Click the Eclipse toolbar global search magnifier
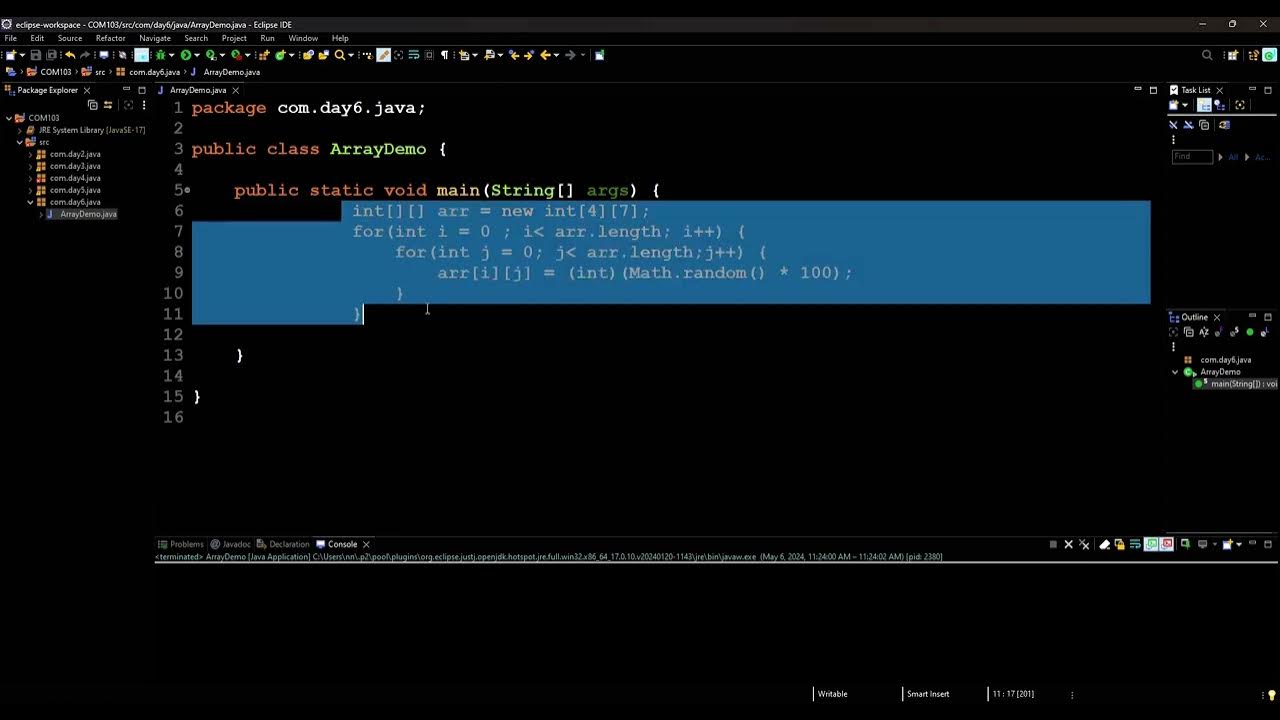The width and height of the screenshot is (1280, 720). [1207, 55]
